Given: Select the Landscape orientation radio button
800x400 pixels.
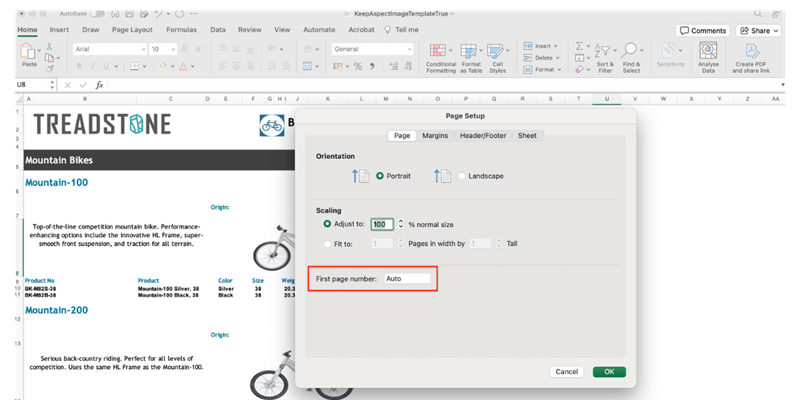Looking at the screenshot, I should pyautogui.click(x=462, y=176).
